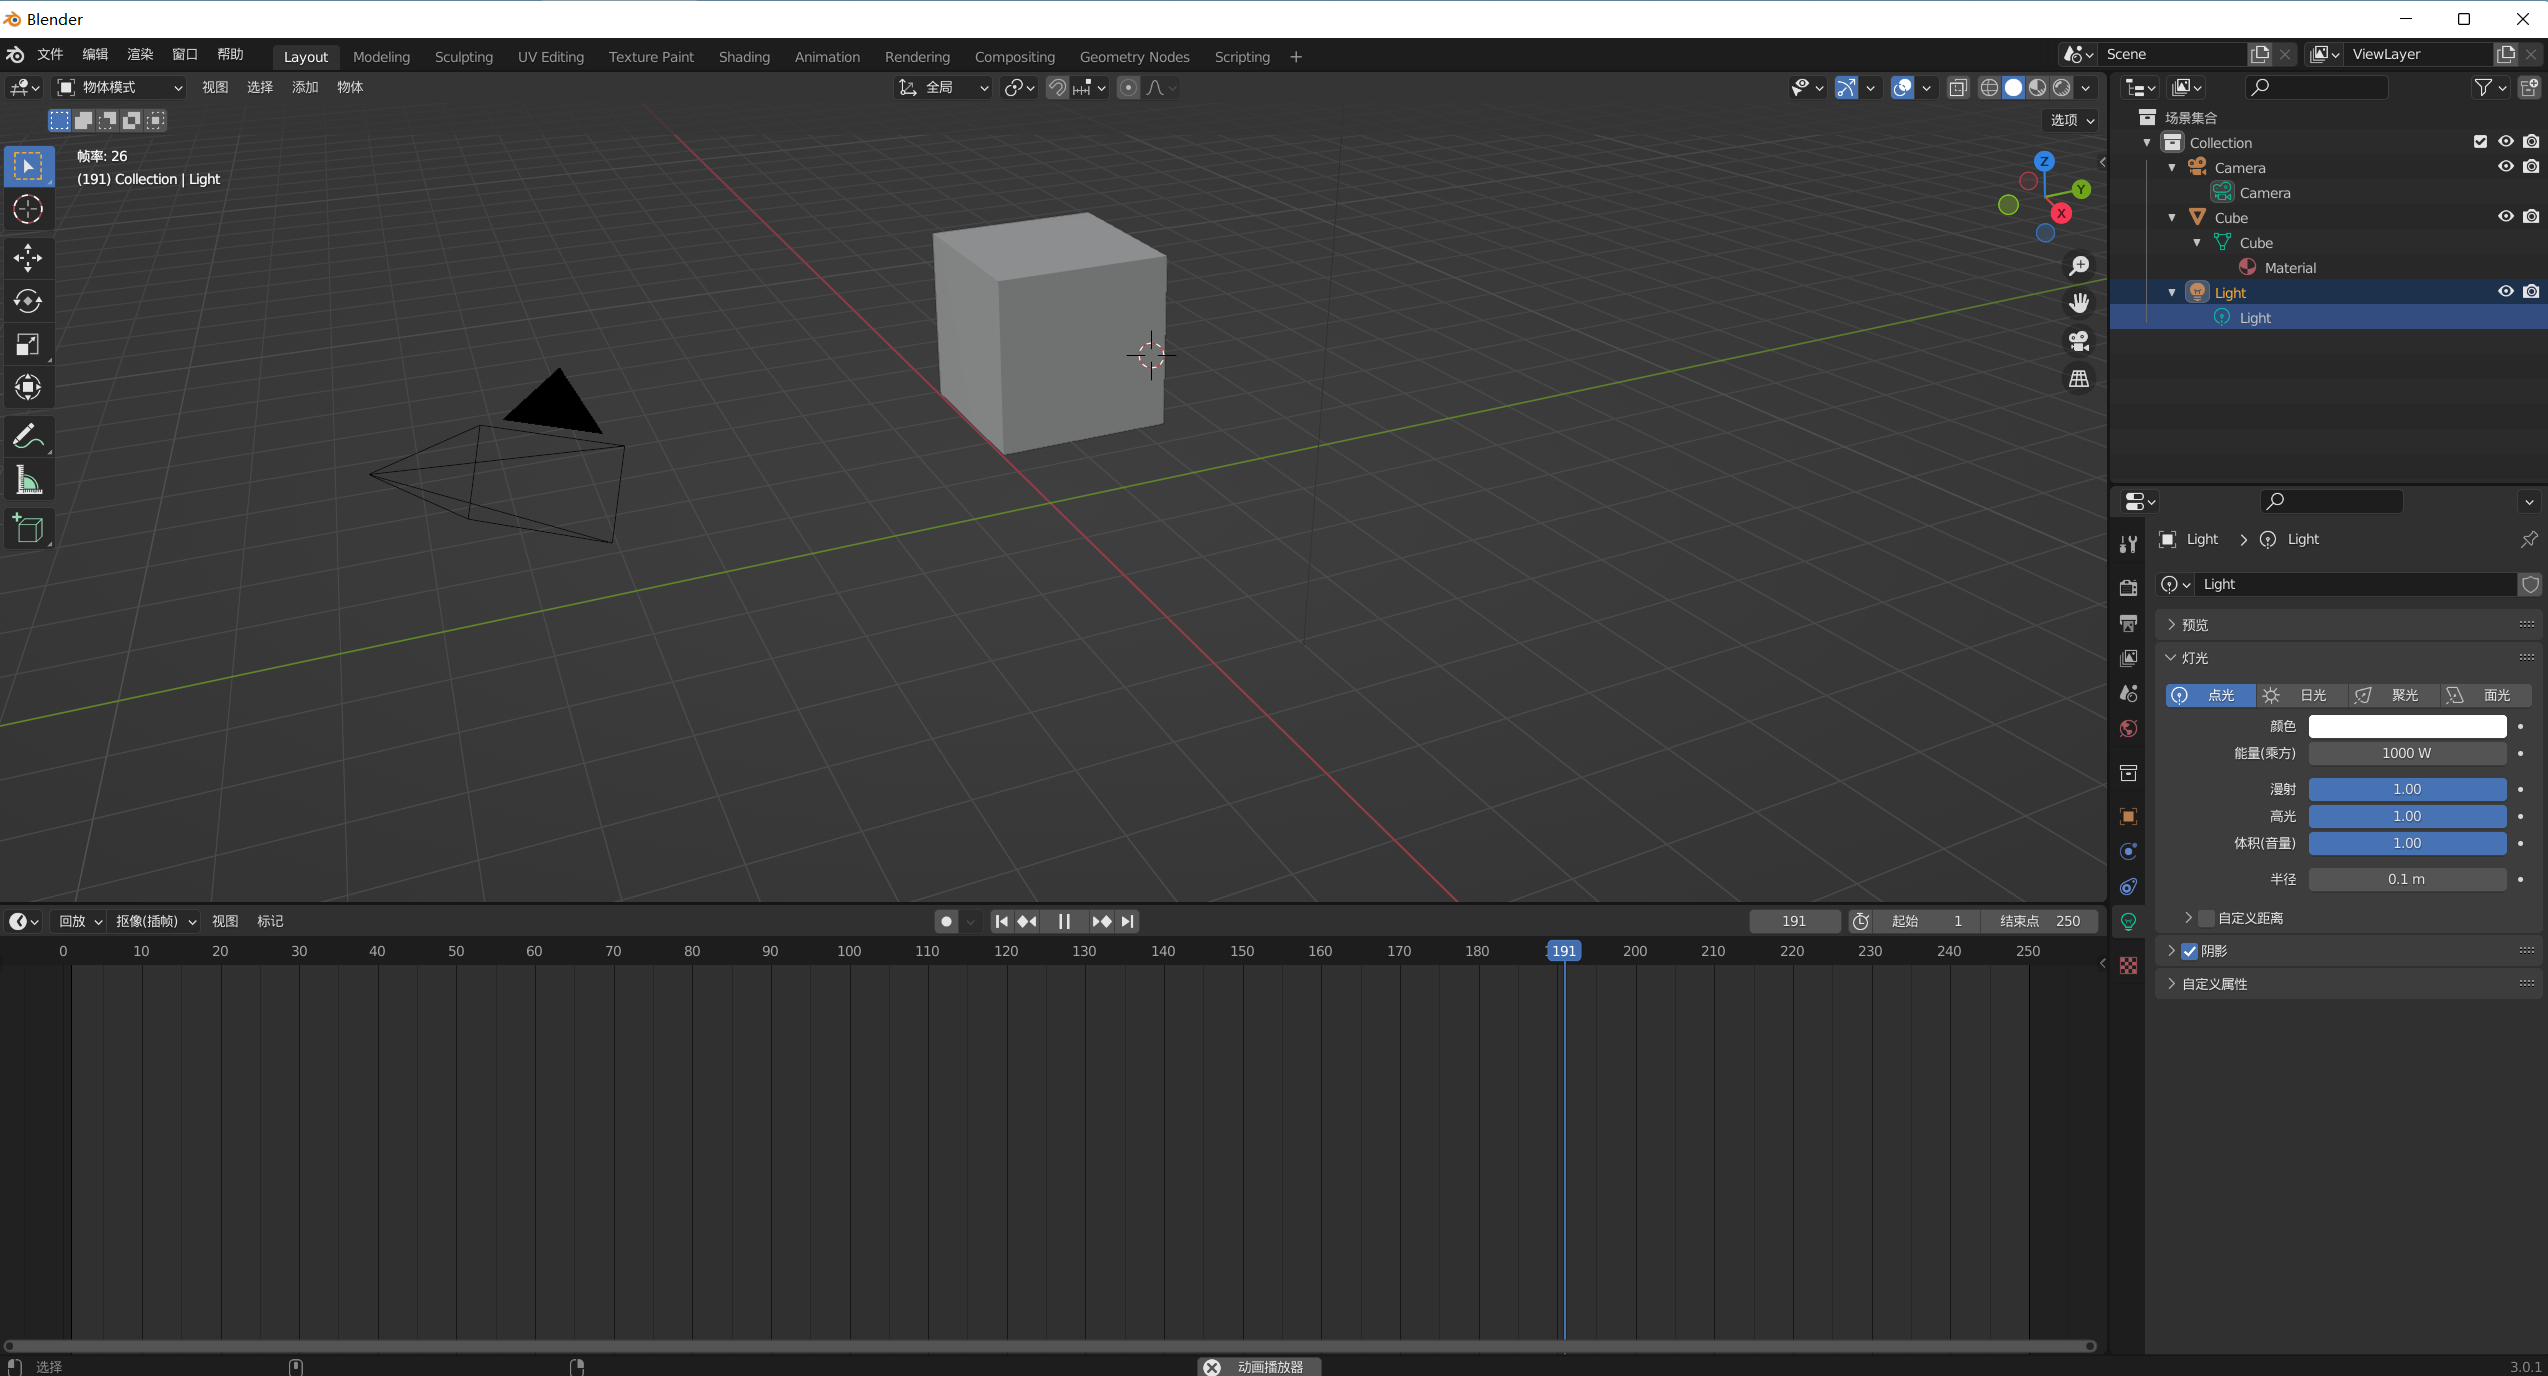Toggle proportional editing button
Image resolution: width=2548 pixels, height=1376 pixels.
point(1128,88)
